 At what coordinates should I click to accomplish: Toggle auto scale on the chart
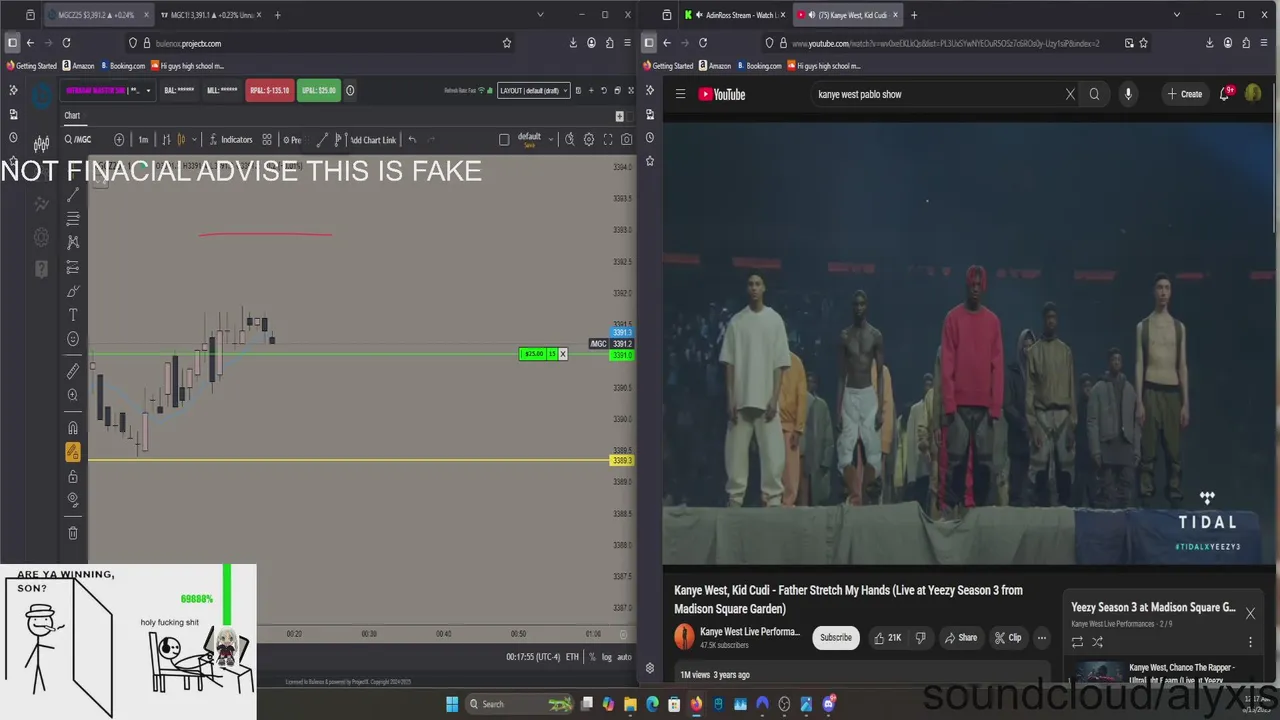click(x=624, y=657)
